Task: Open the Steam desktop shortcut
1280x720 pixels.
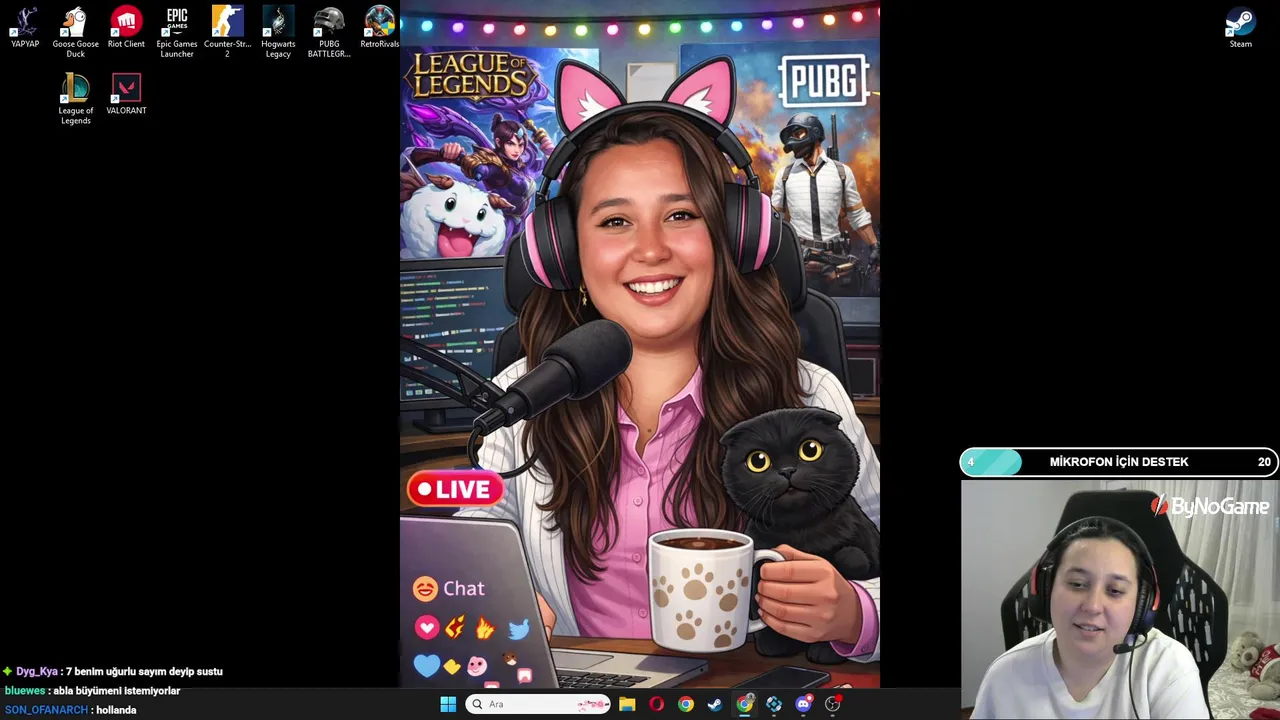Action: point(1240,28)
